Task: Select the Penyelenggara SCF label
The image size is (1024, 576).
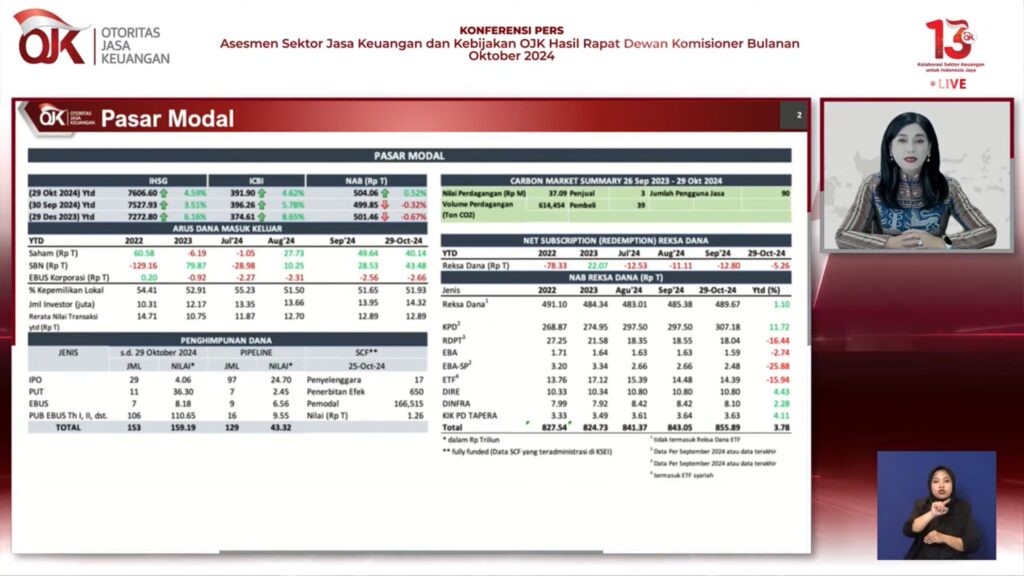Action: (334, 379)
